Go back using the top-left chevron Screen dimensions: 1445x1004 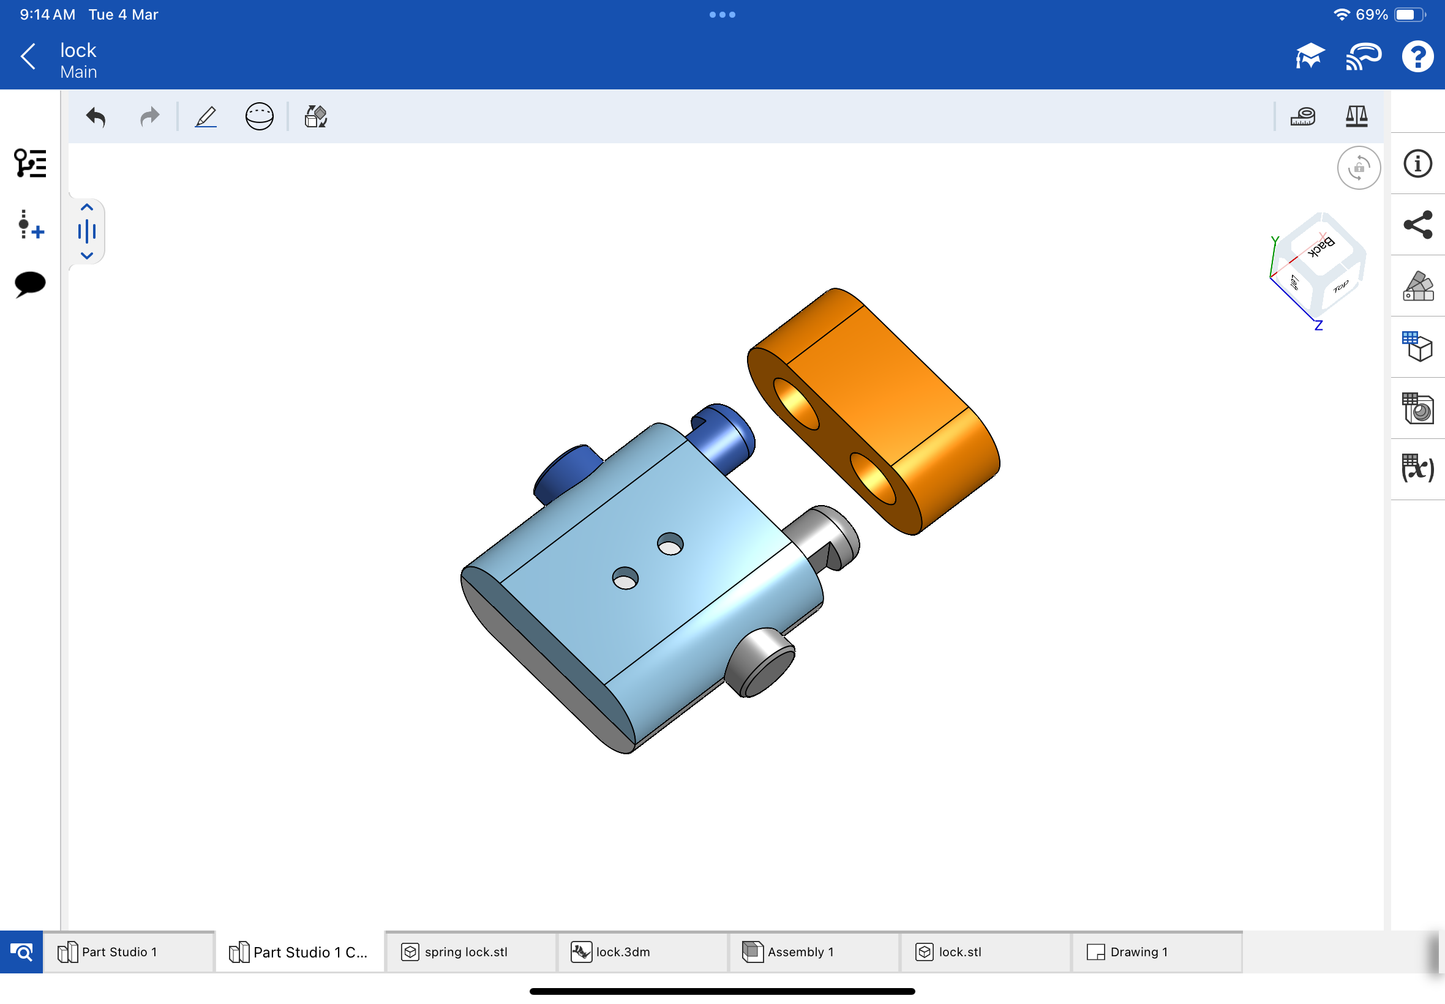pos(28,57)
